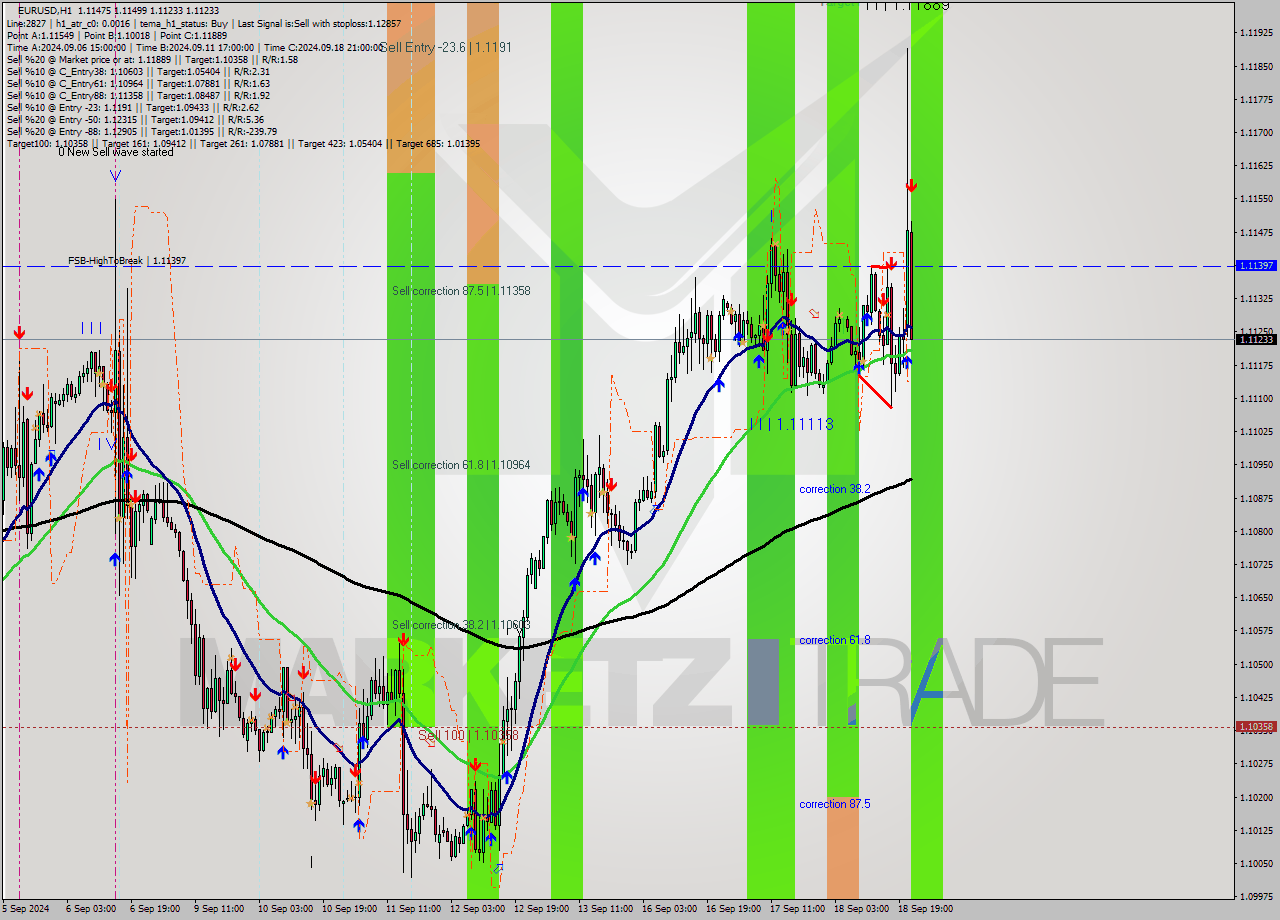This screenshot has height=920, width=1280.
Task: Click the 'Point A:1.11549' info line
Action: click(x=116, y=35)
